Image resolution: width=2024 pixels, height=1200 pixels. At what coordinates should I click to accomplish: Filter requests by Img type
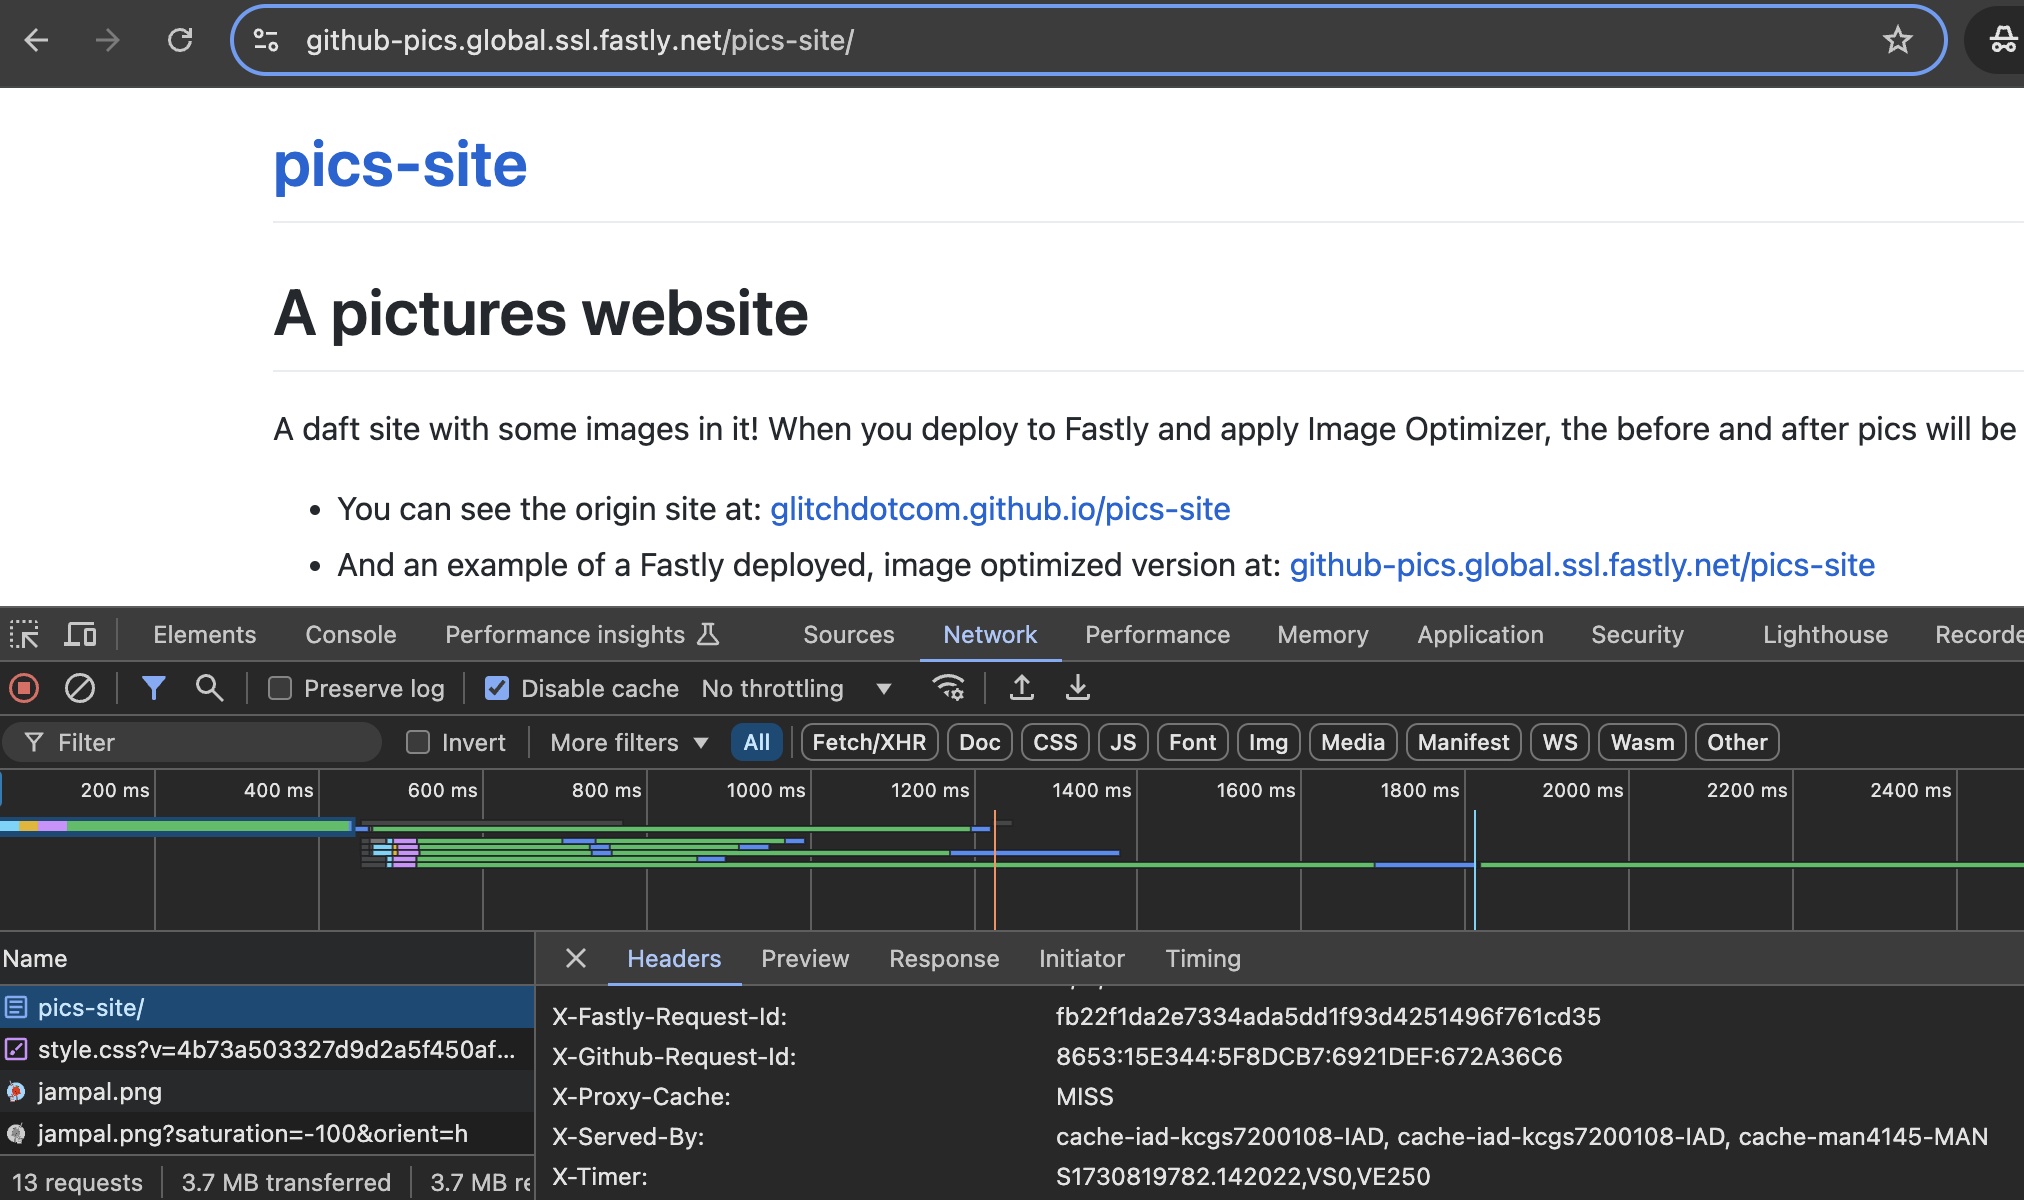point(1268,742)
